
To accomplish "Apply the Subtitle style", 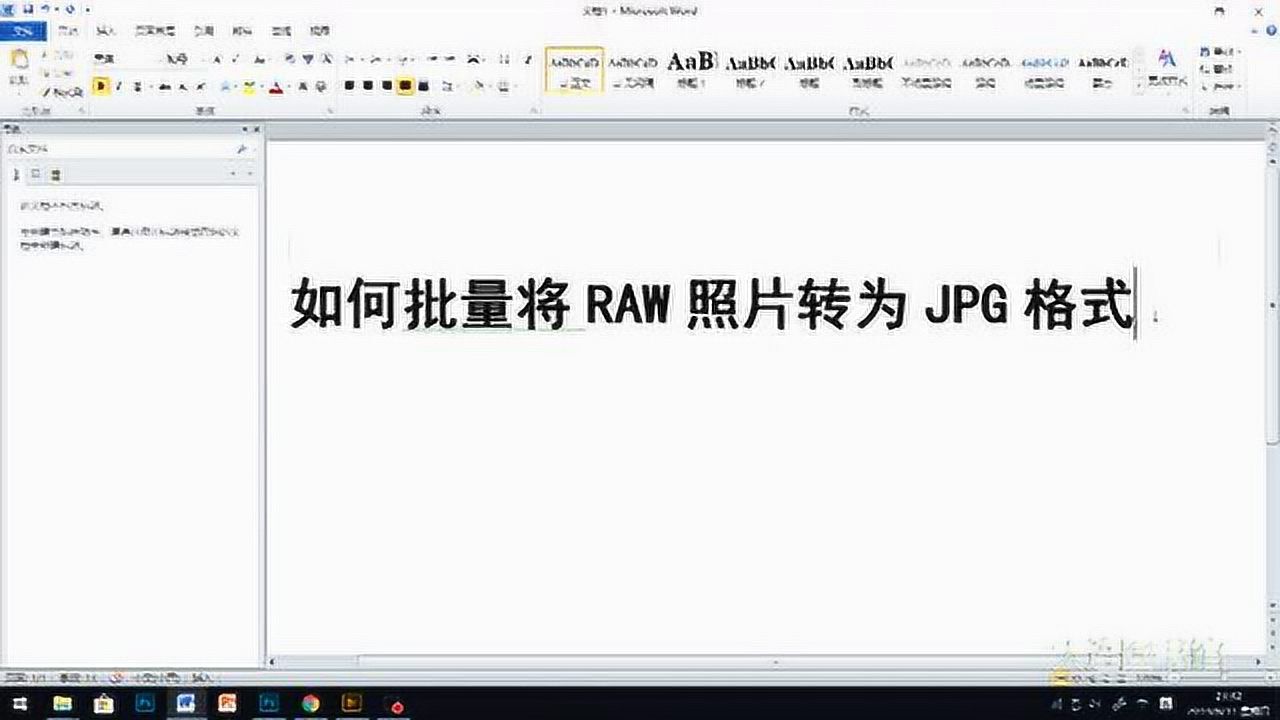I will coord(867,70).
